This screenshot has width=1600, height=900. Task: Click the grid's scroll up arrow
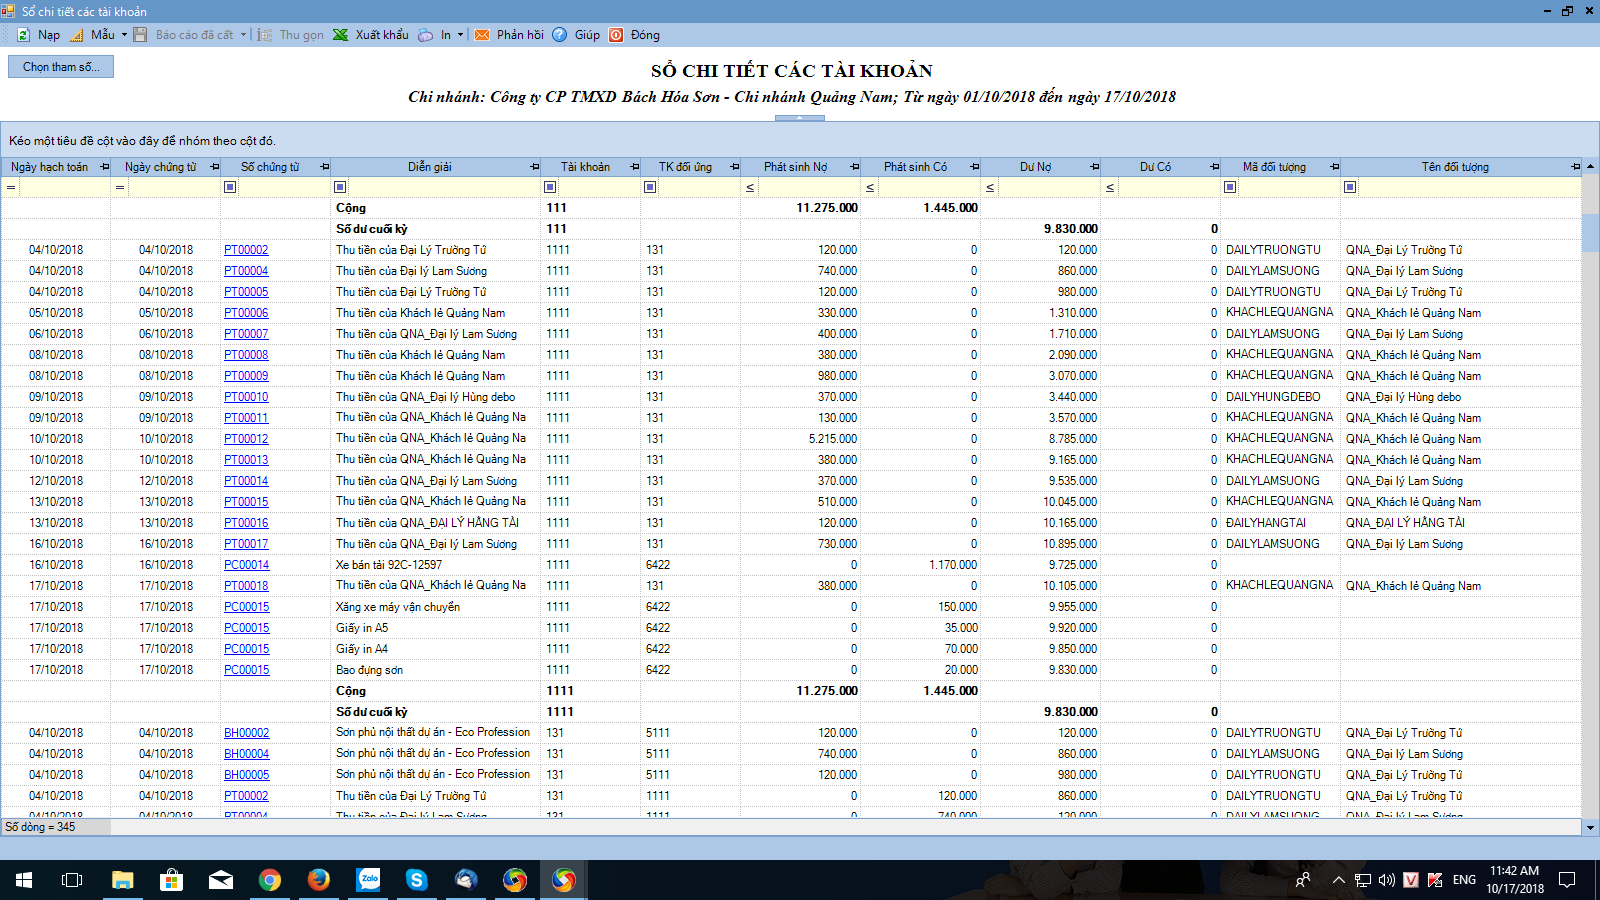coord(1590,166)
